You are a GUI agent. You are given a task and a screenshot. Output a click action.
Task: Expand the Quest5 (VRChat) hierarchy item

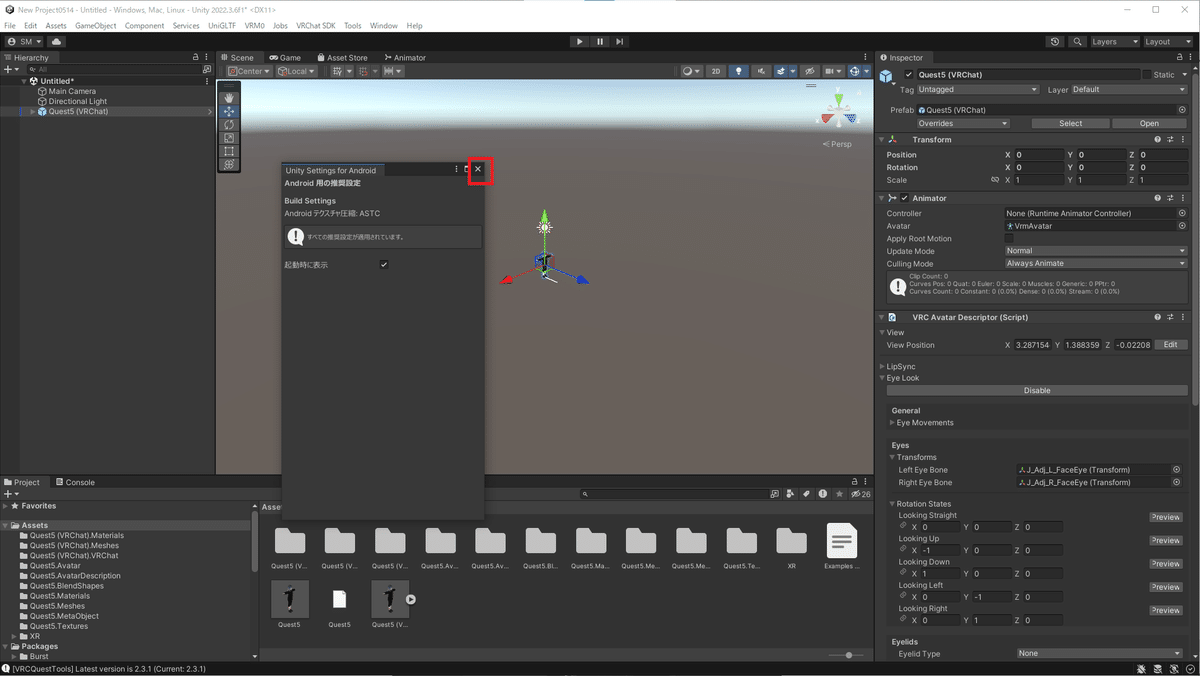tap(32, 112)
